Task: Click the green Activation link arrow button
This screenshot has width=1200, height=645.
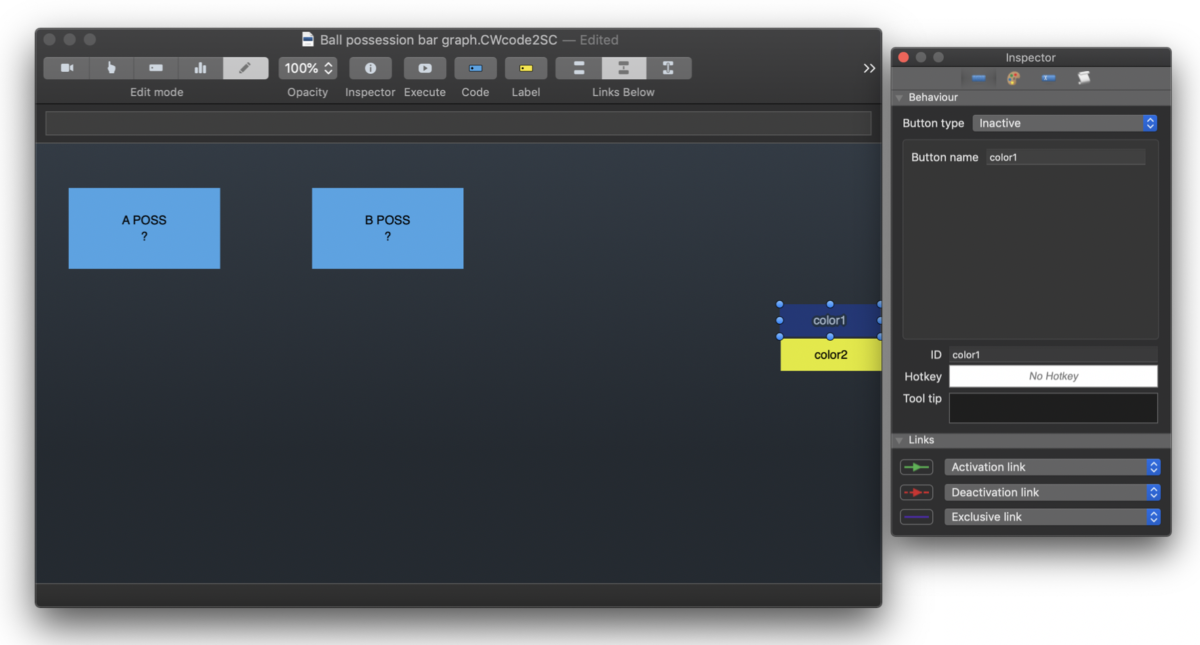Action: tap(917, 467)
